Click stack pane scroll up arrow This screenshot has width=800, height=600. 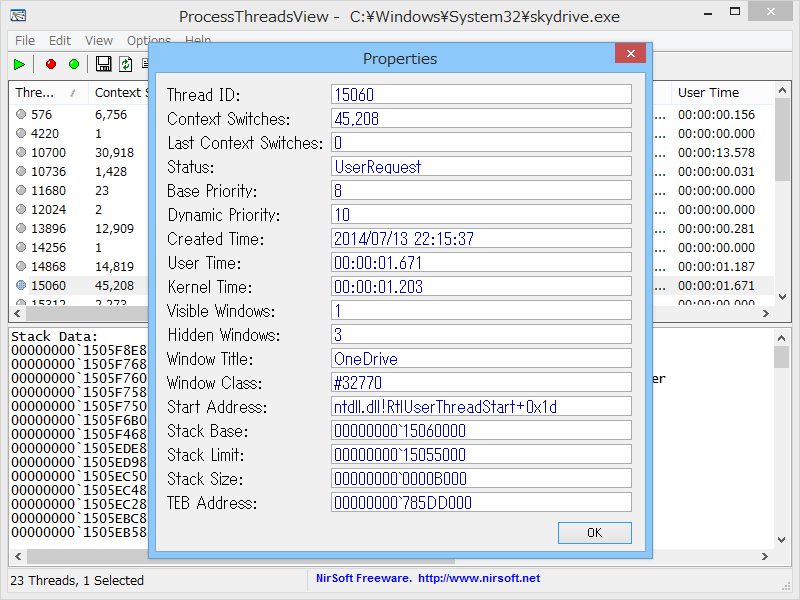[781, 337]
